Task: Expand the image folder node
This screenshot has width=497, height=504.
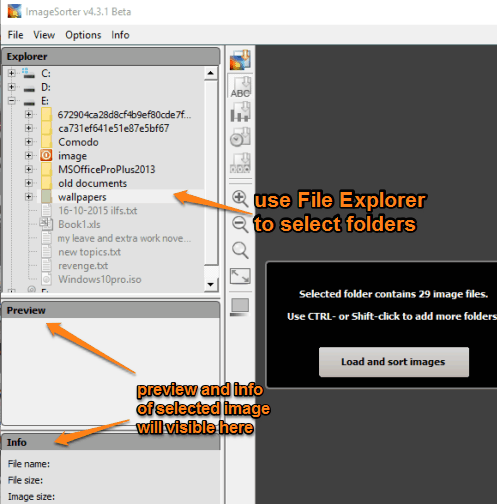Action: (x=29, y=155)
